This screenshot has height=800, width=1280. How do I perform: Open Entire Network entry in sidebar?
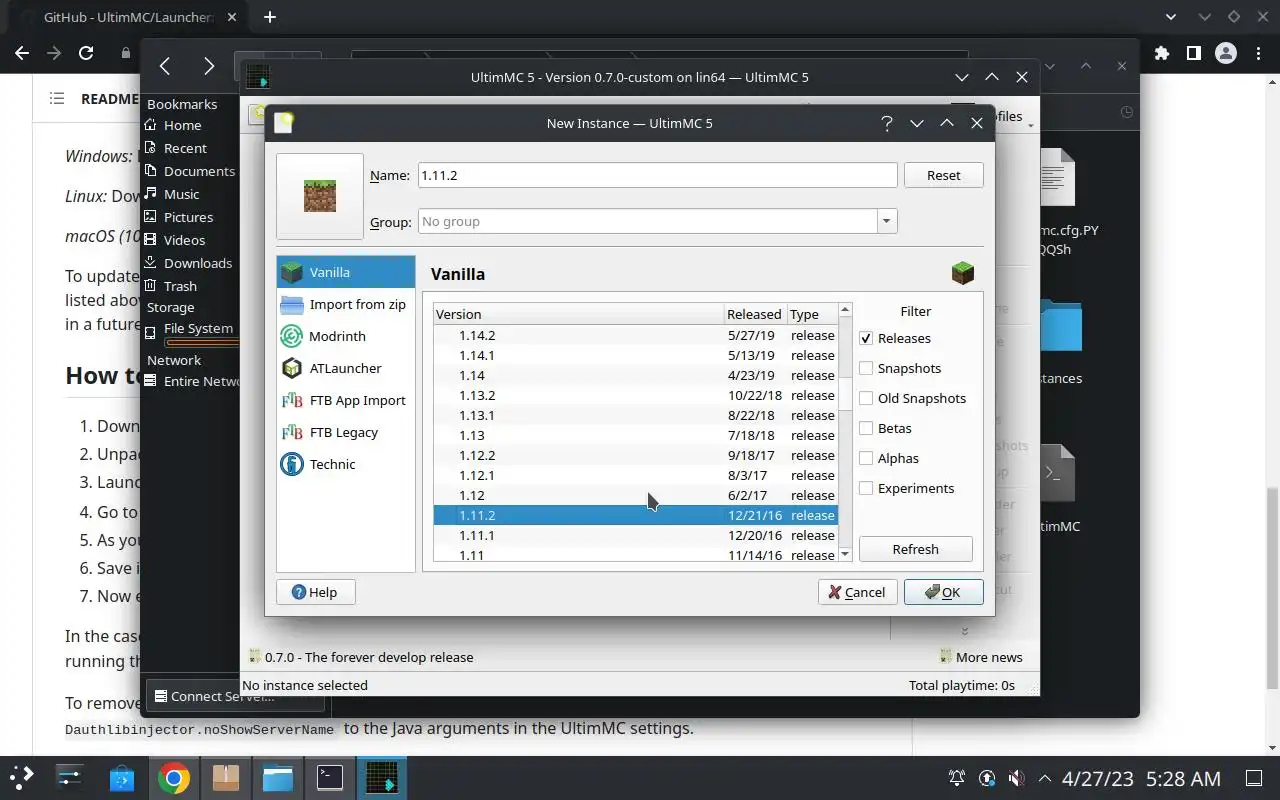190,381
